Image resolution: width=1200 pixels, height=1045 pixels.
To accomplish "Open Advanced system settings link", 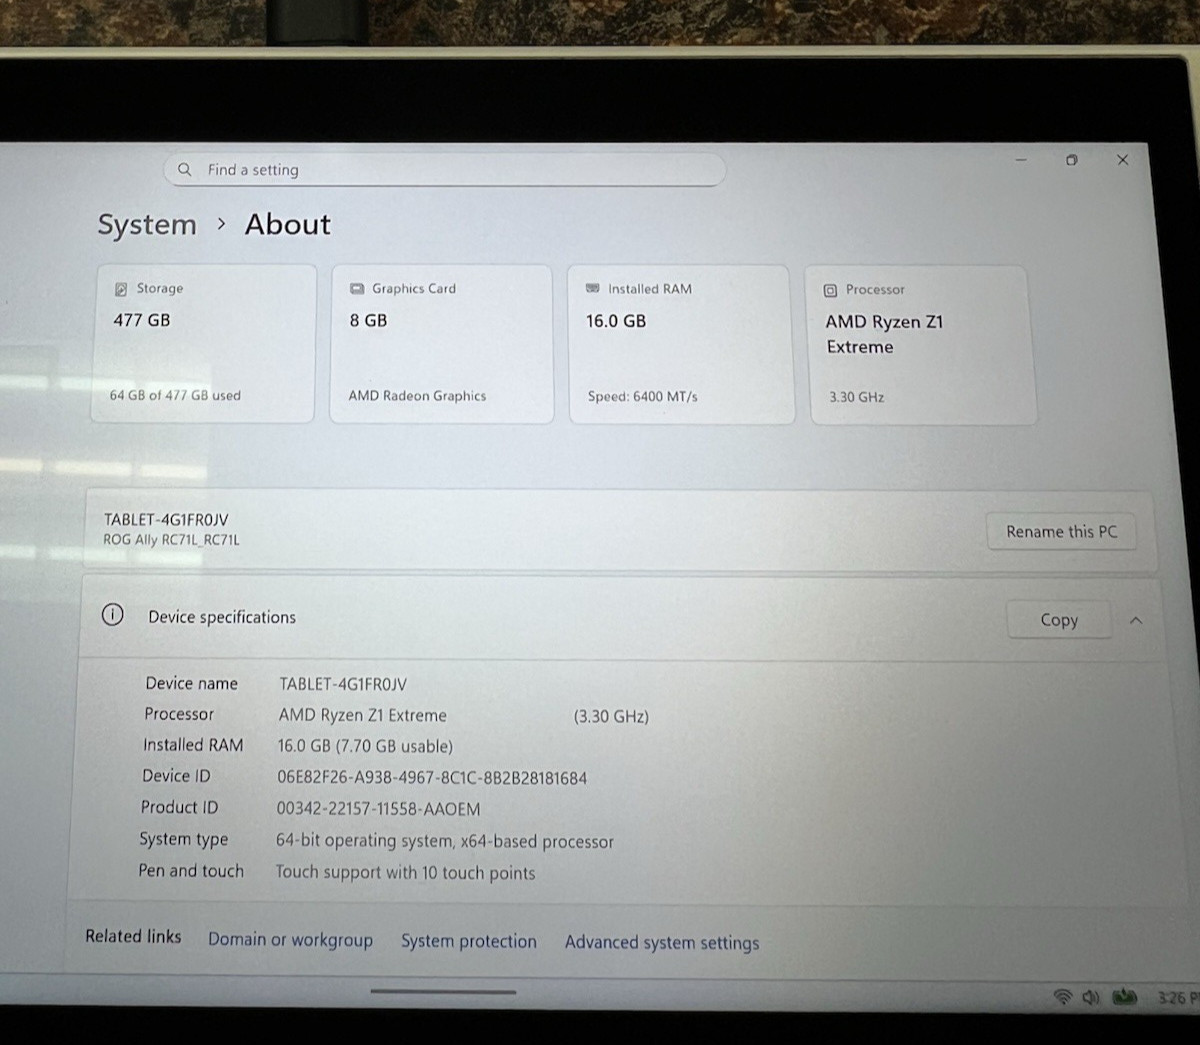I will pos(662,942).
